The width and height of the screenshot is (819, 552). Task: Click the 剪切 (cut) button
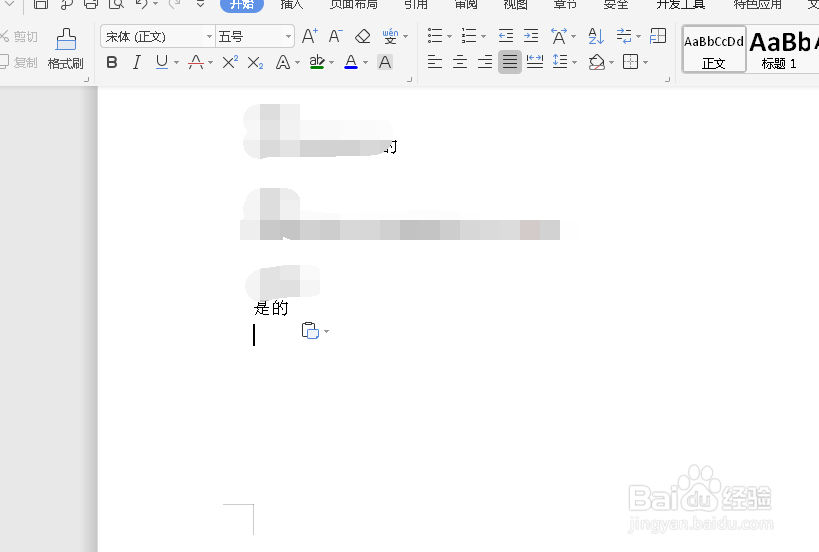pyautogui.click(x=19, y=37)
